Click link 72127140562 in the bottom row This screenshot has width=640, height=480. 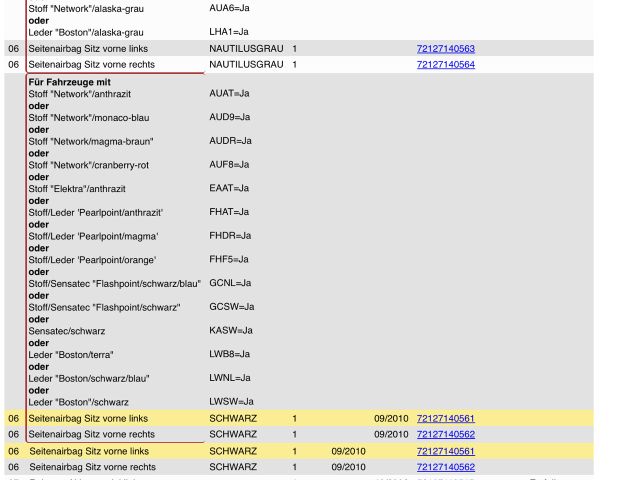coord(445,467)
